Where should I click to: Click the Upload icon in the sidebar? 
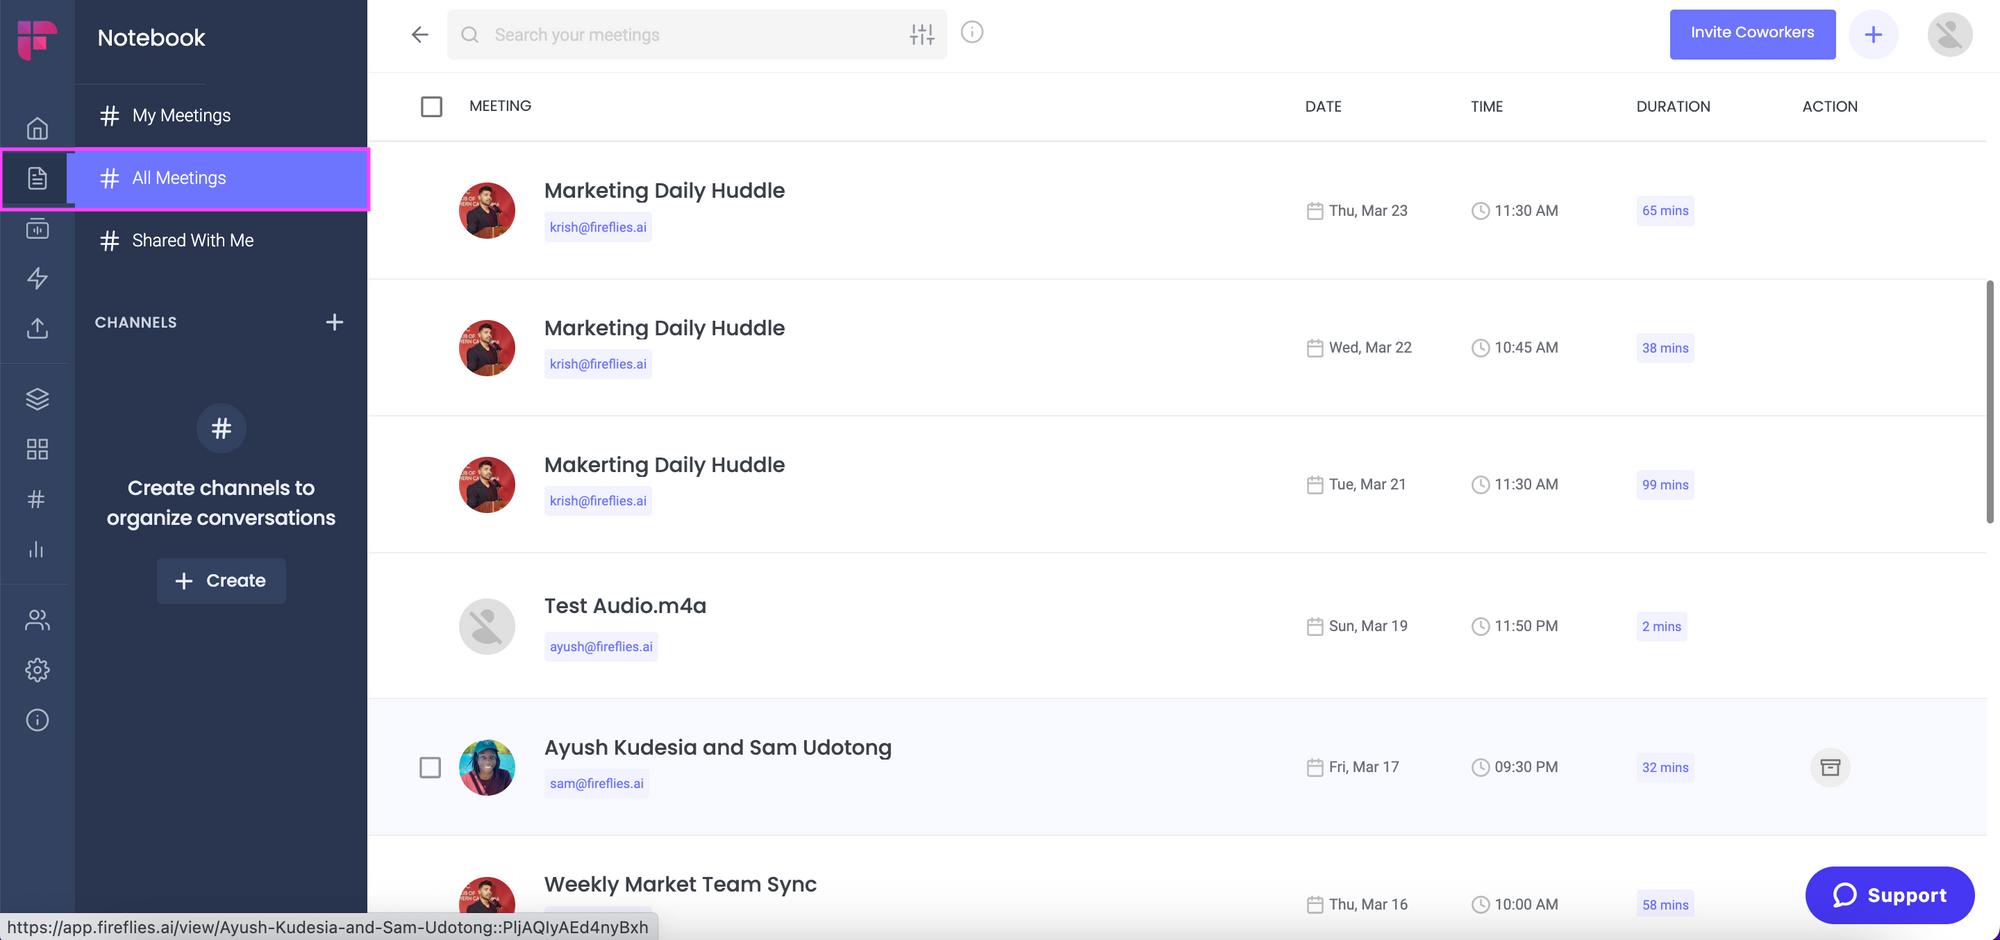click(x=37, y=328)
